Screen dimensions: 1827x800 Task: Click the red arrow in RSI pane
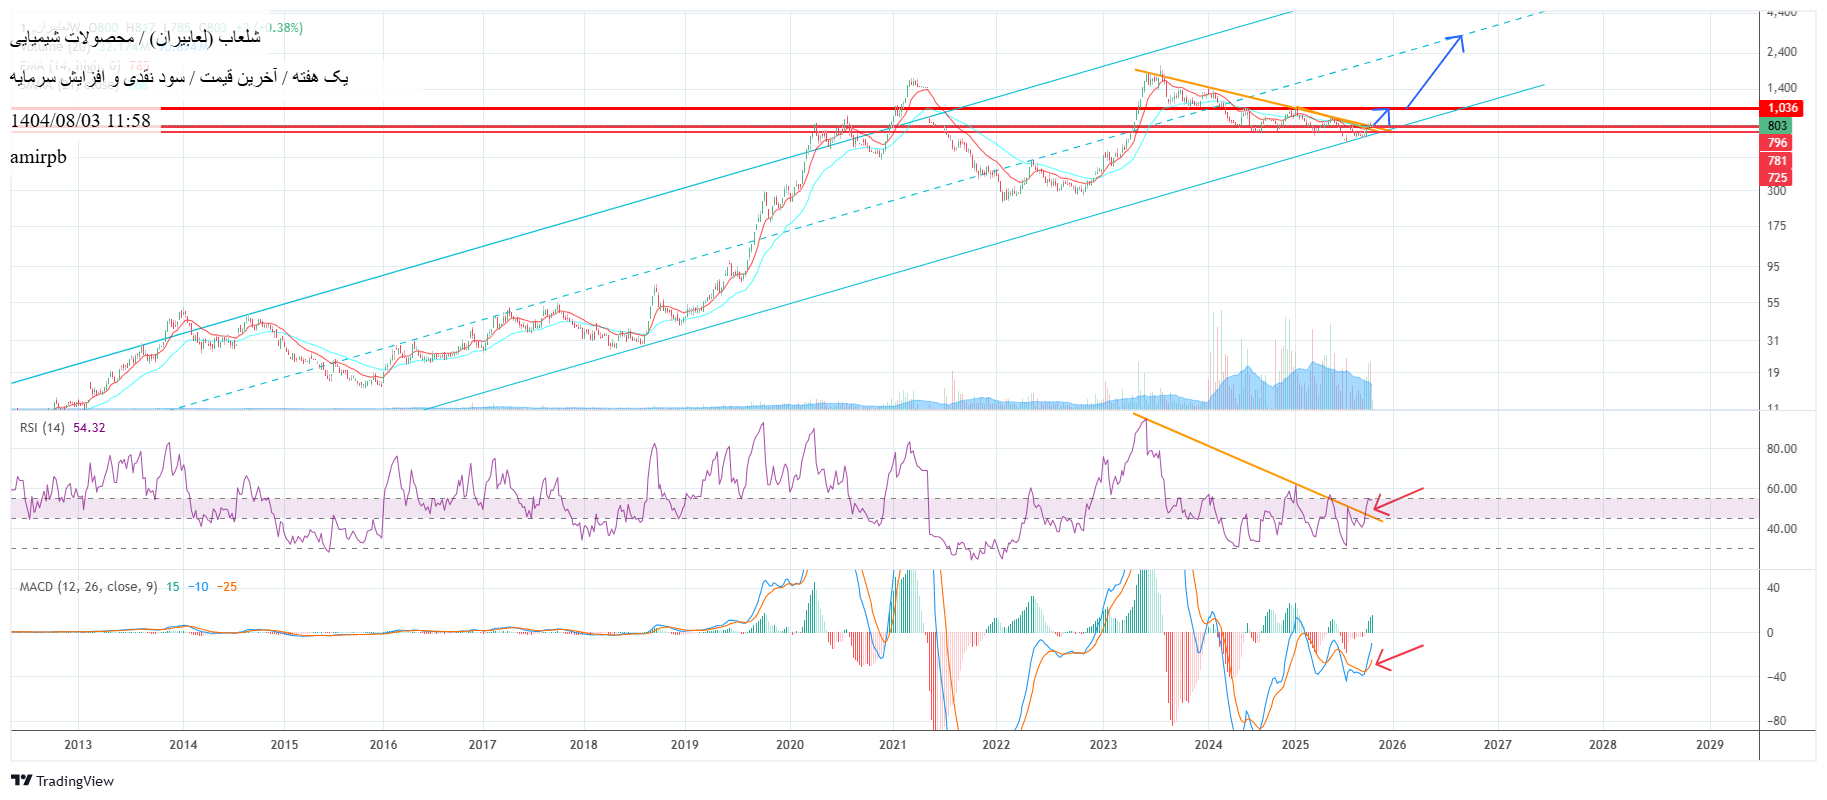(x=1398, y=500)
